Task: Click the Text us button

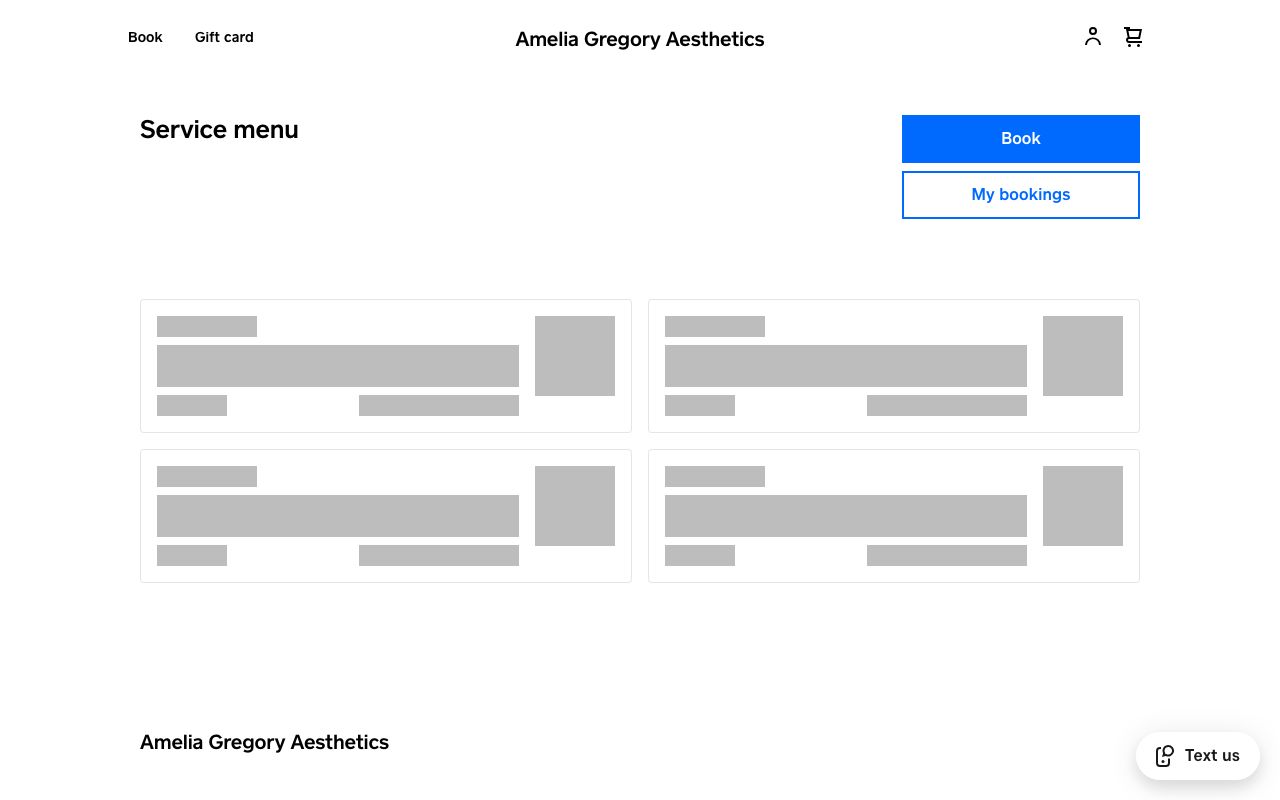Action: [1198, 756]
